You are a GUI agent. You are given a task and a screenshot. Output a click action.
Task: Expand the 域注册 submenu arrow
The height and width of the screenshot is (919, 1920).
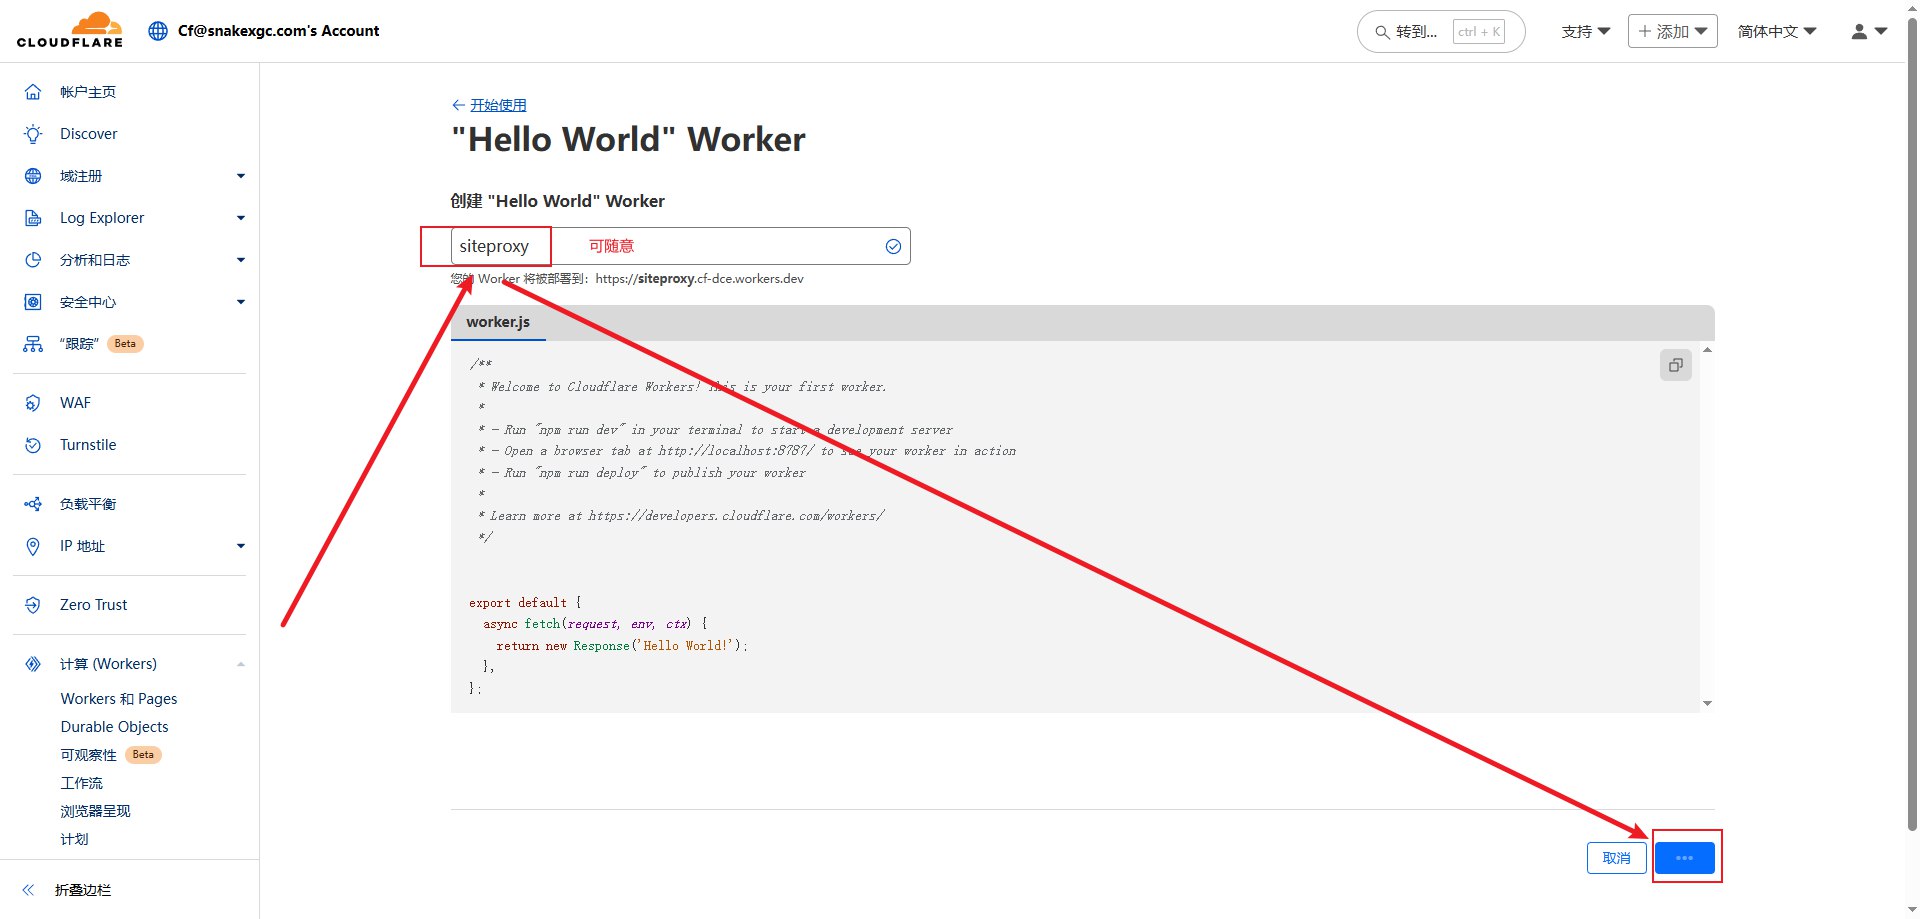pos(241,176)
